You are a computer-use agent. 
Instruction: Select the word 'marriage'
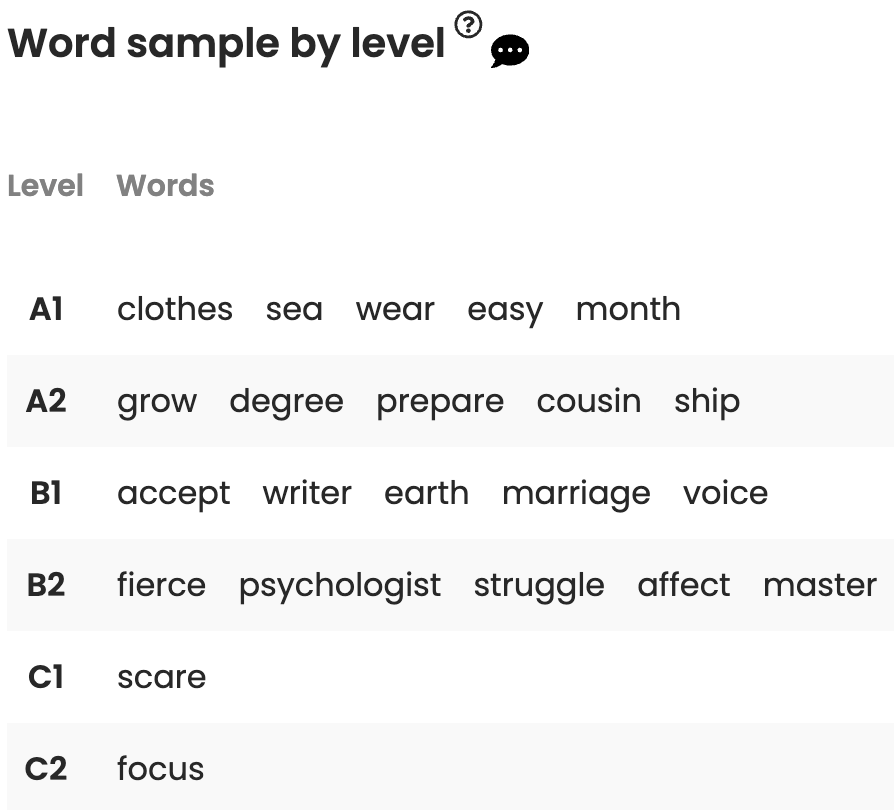(x=576, y=493)
